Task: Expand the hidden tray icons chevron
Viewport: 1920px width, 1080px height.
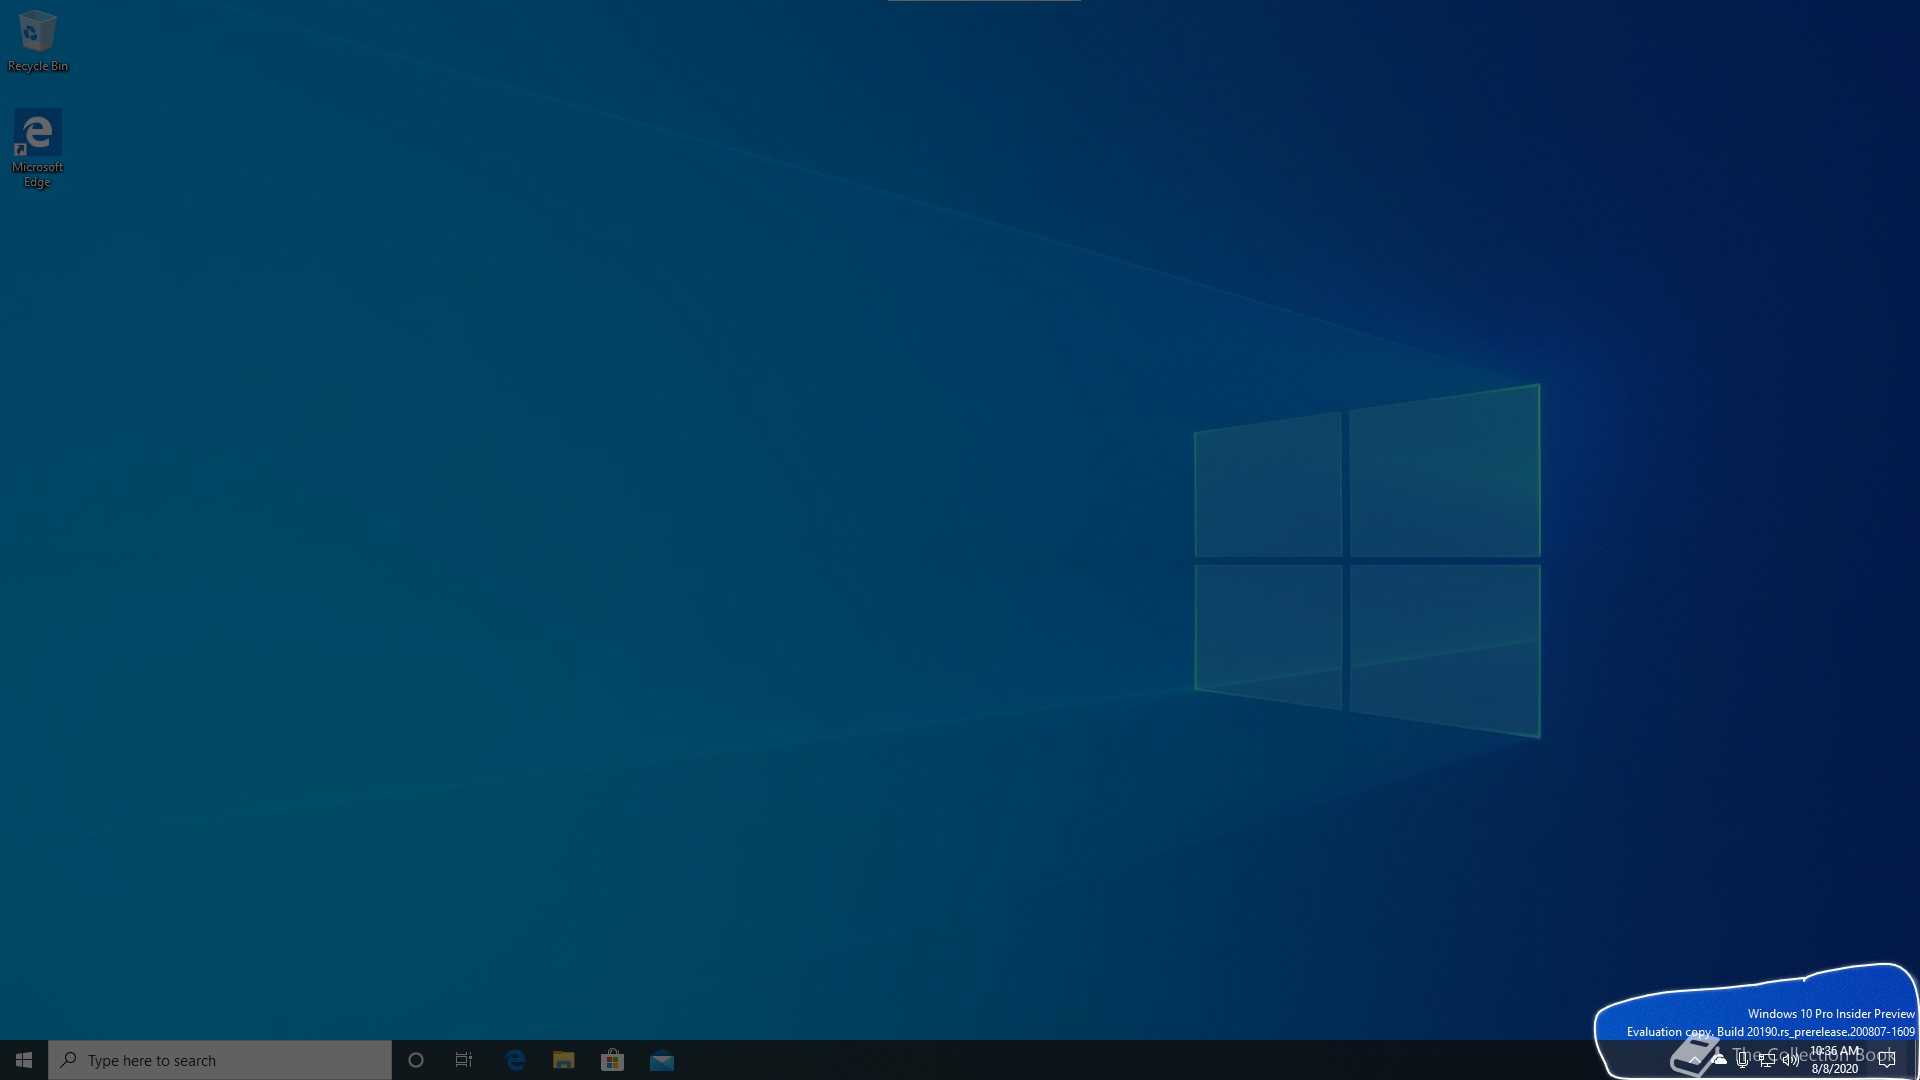Action: [1694, 1060]
